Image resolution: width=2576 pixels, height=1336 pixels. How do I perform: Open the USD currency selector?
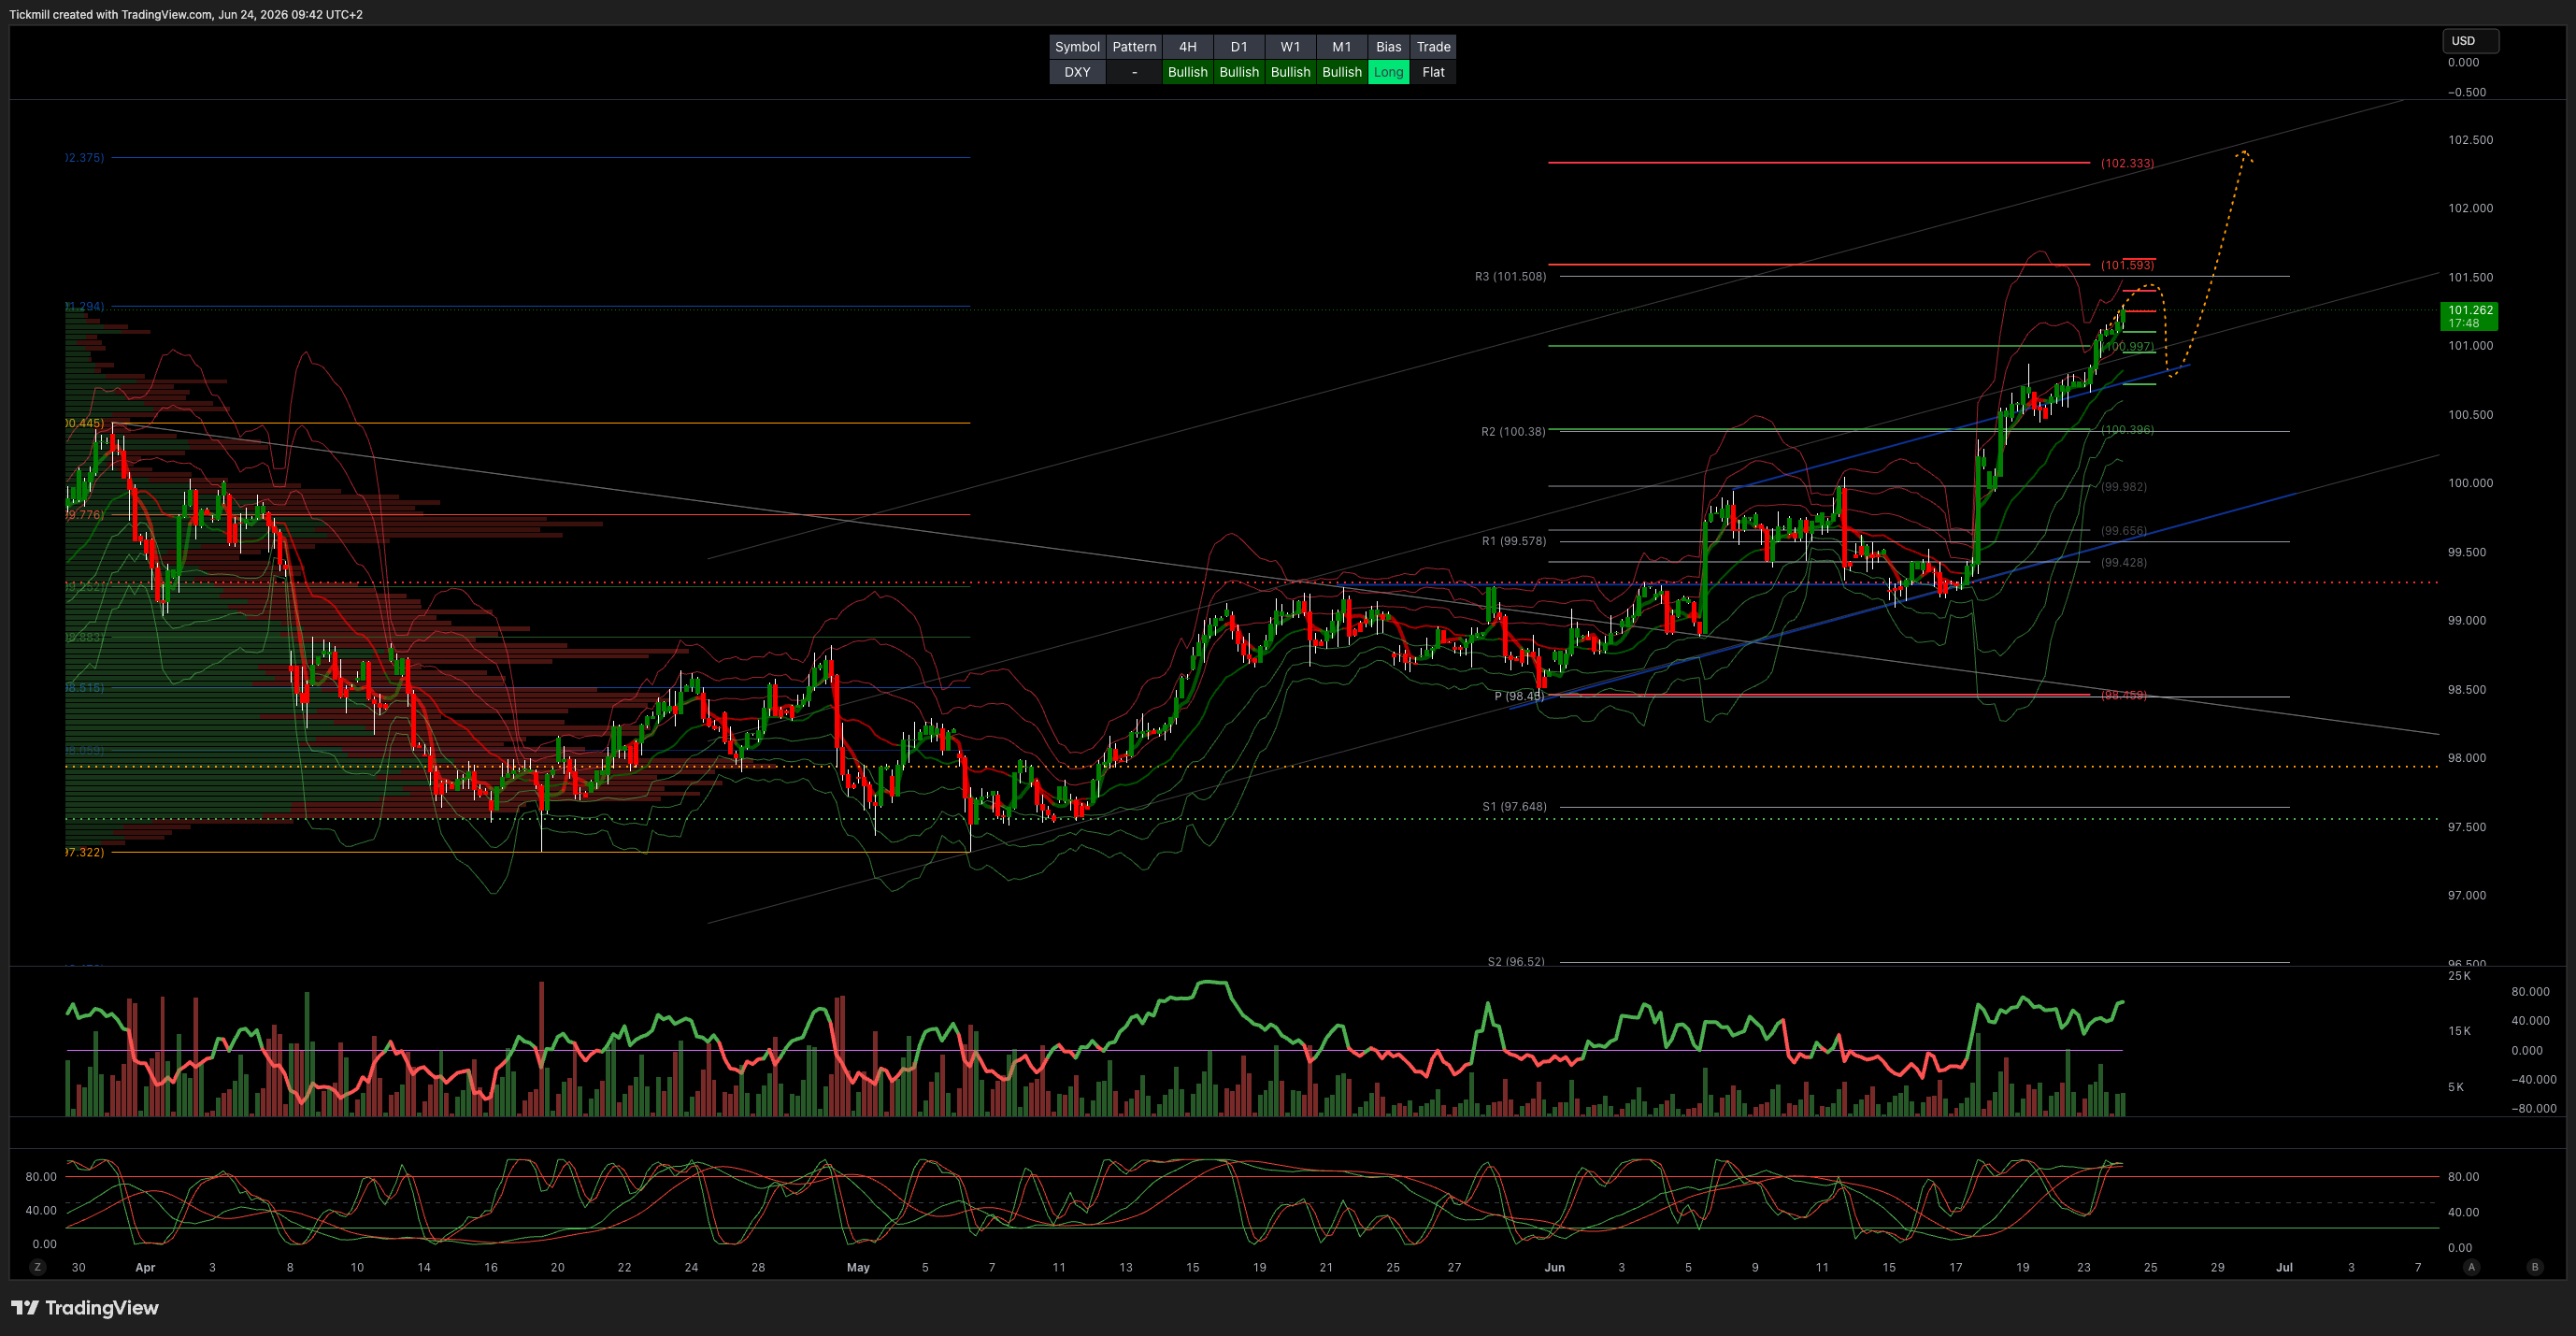tap(2470, 41)
